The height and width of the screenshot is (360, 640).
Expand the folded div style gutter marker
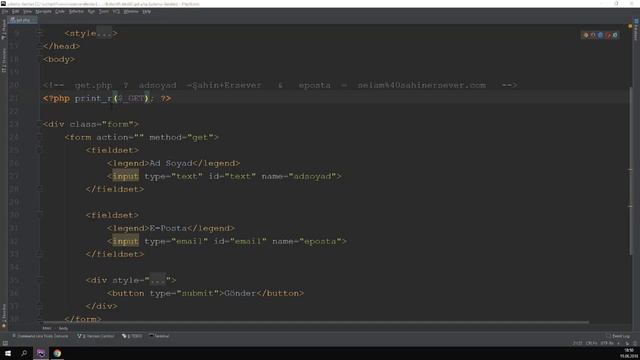pyautogui.click(x=40, y=280)
